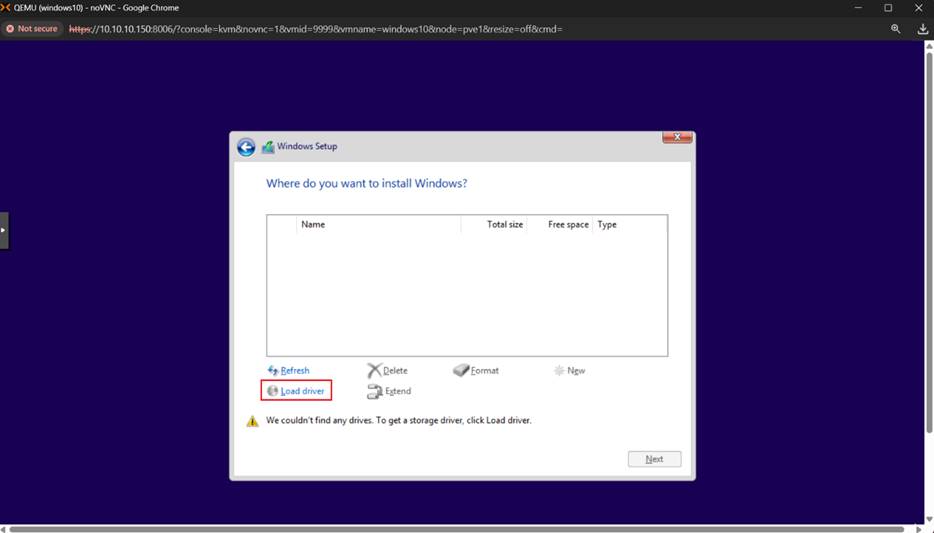Click the Format drive icon
934x533 pixels.
pos(461,371)
